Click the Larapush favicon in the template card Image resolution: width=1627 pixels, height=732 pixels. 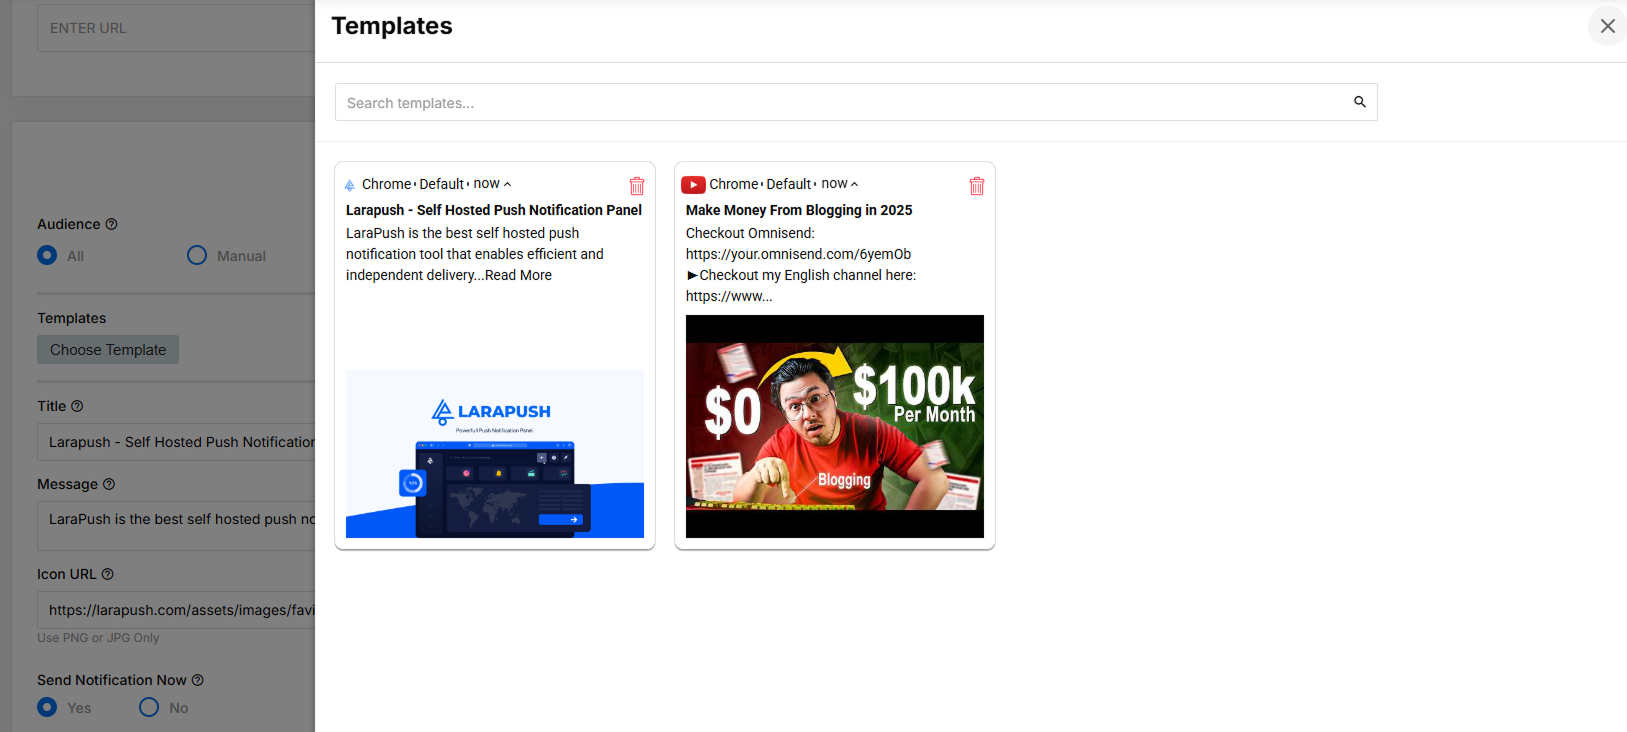point(350,185)
